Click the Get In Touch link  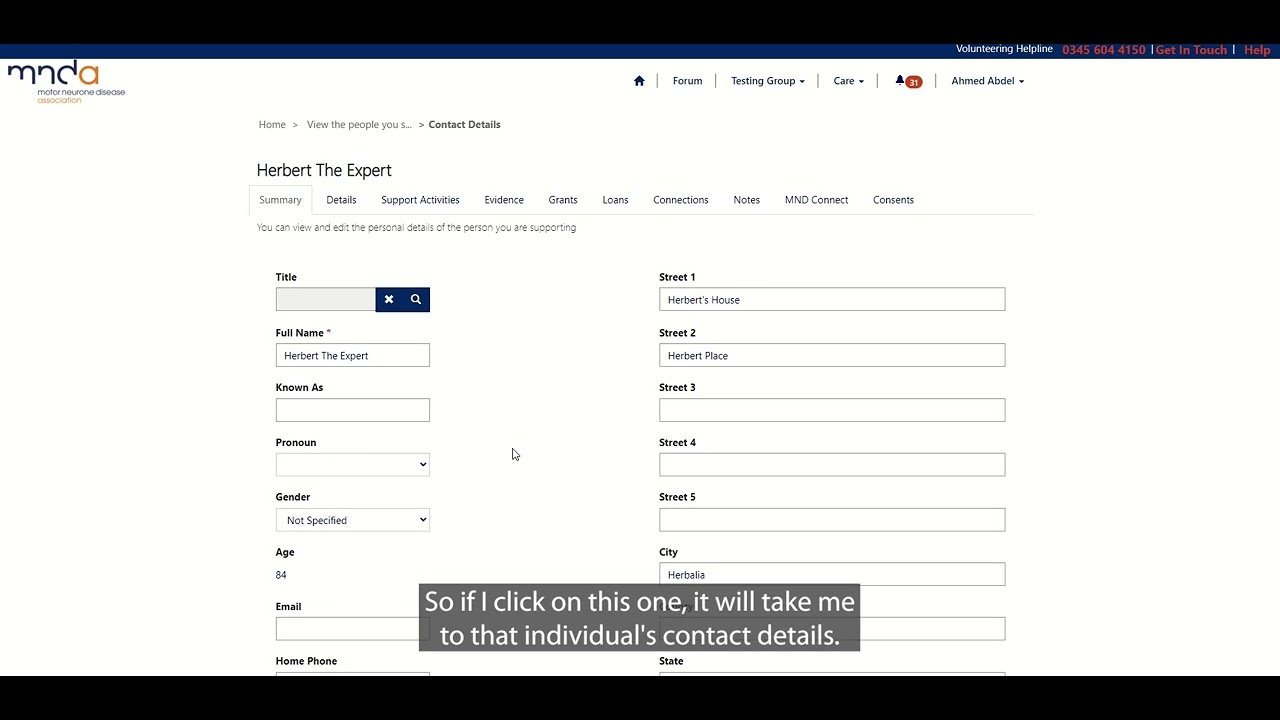pos(1191,50)
